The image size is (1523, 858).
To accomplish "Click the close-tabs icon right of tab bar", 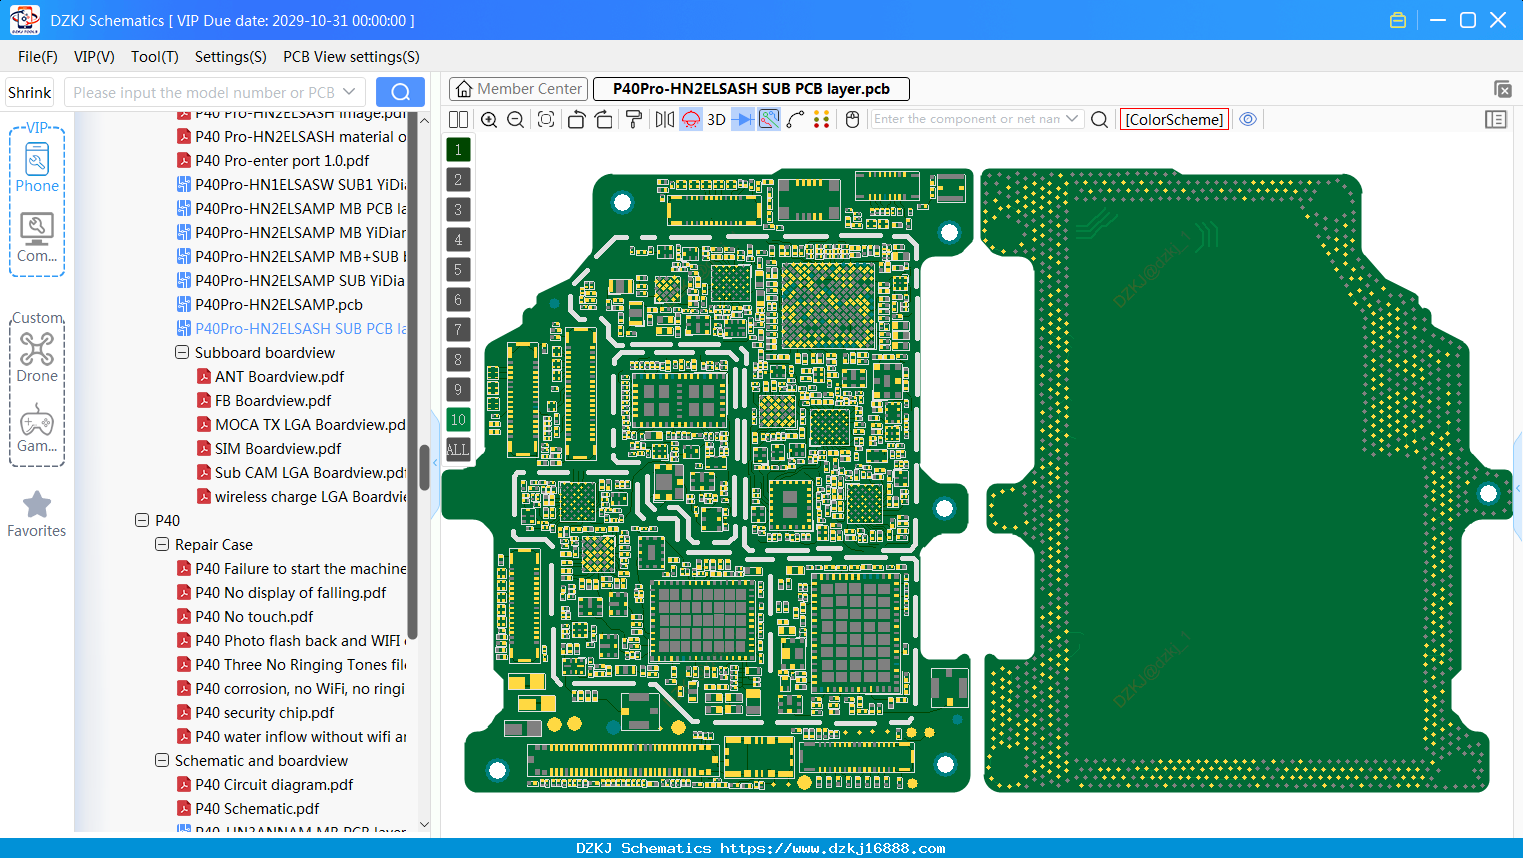I will 1502,89.
